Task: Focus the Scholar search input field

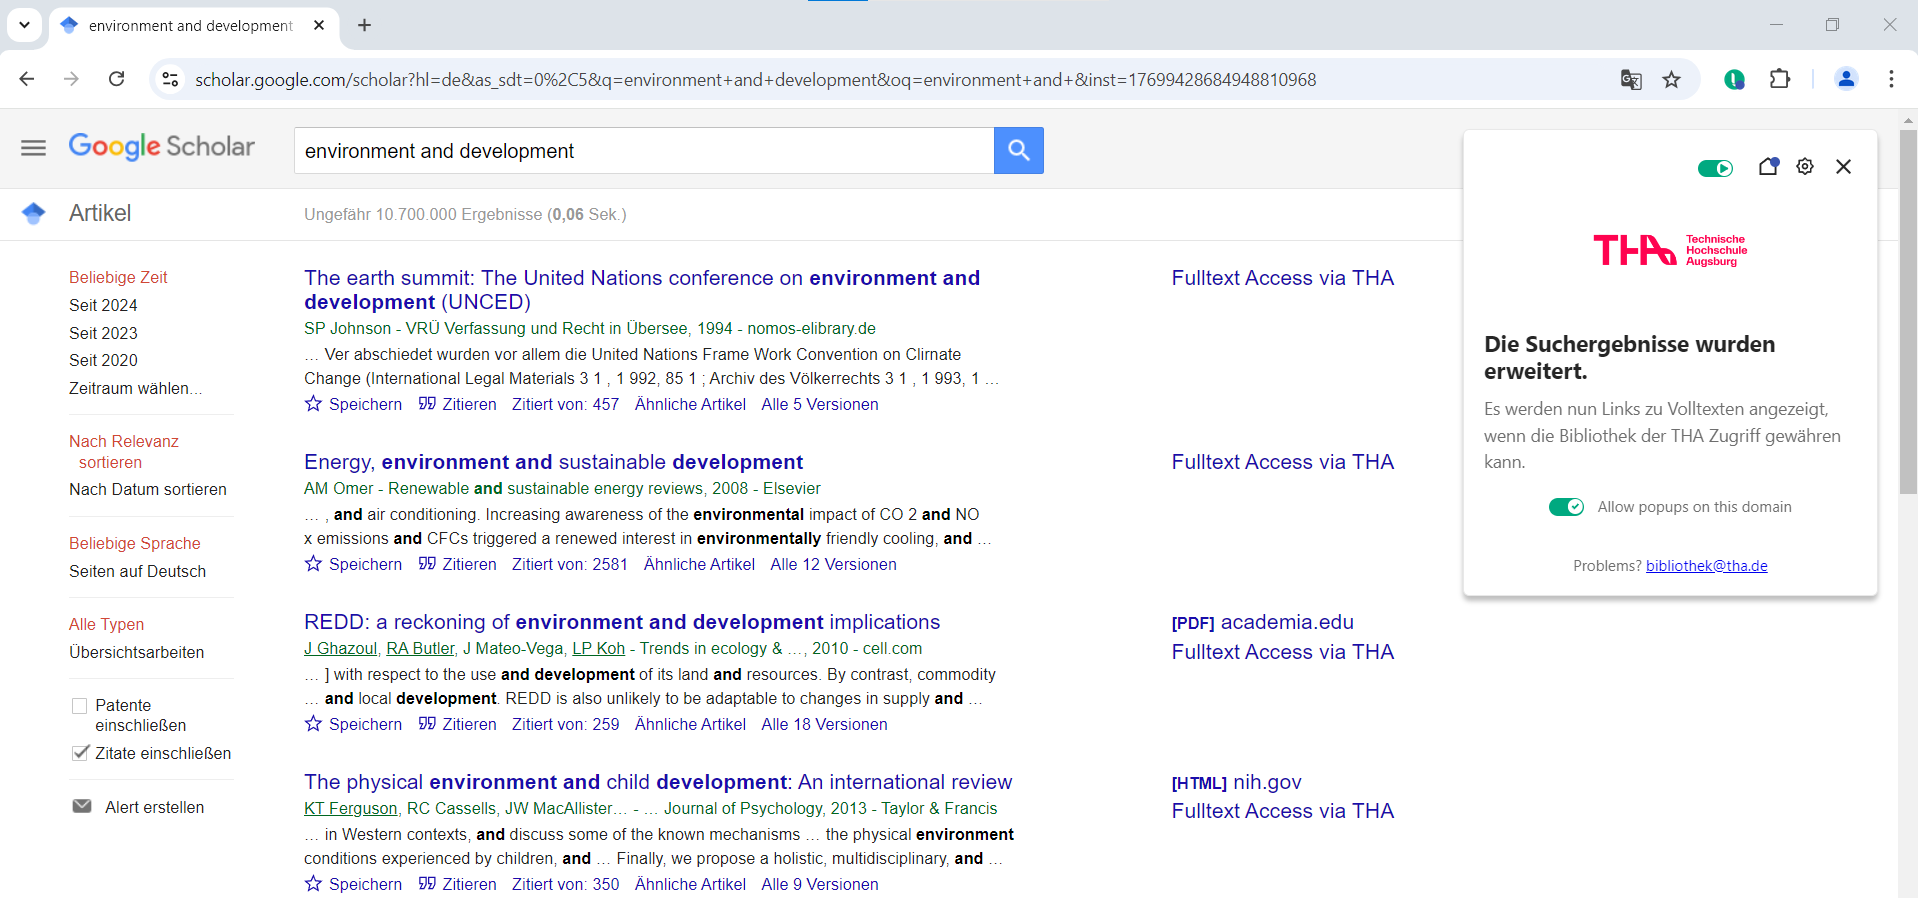Action: coord(644,150)
